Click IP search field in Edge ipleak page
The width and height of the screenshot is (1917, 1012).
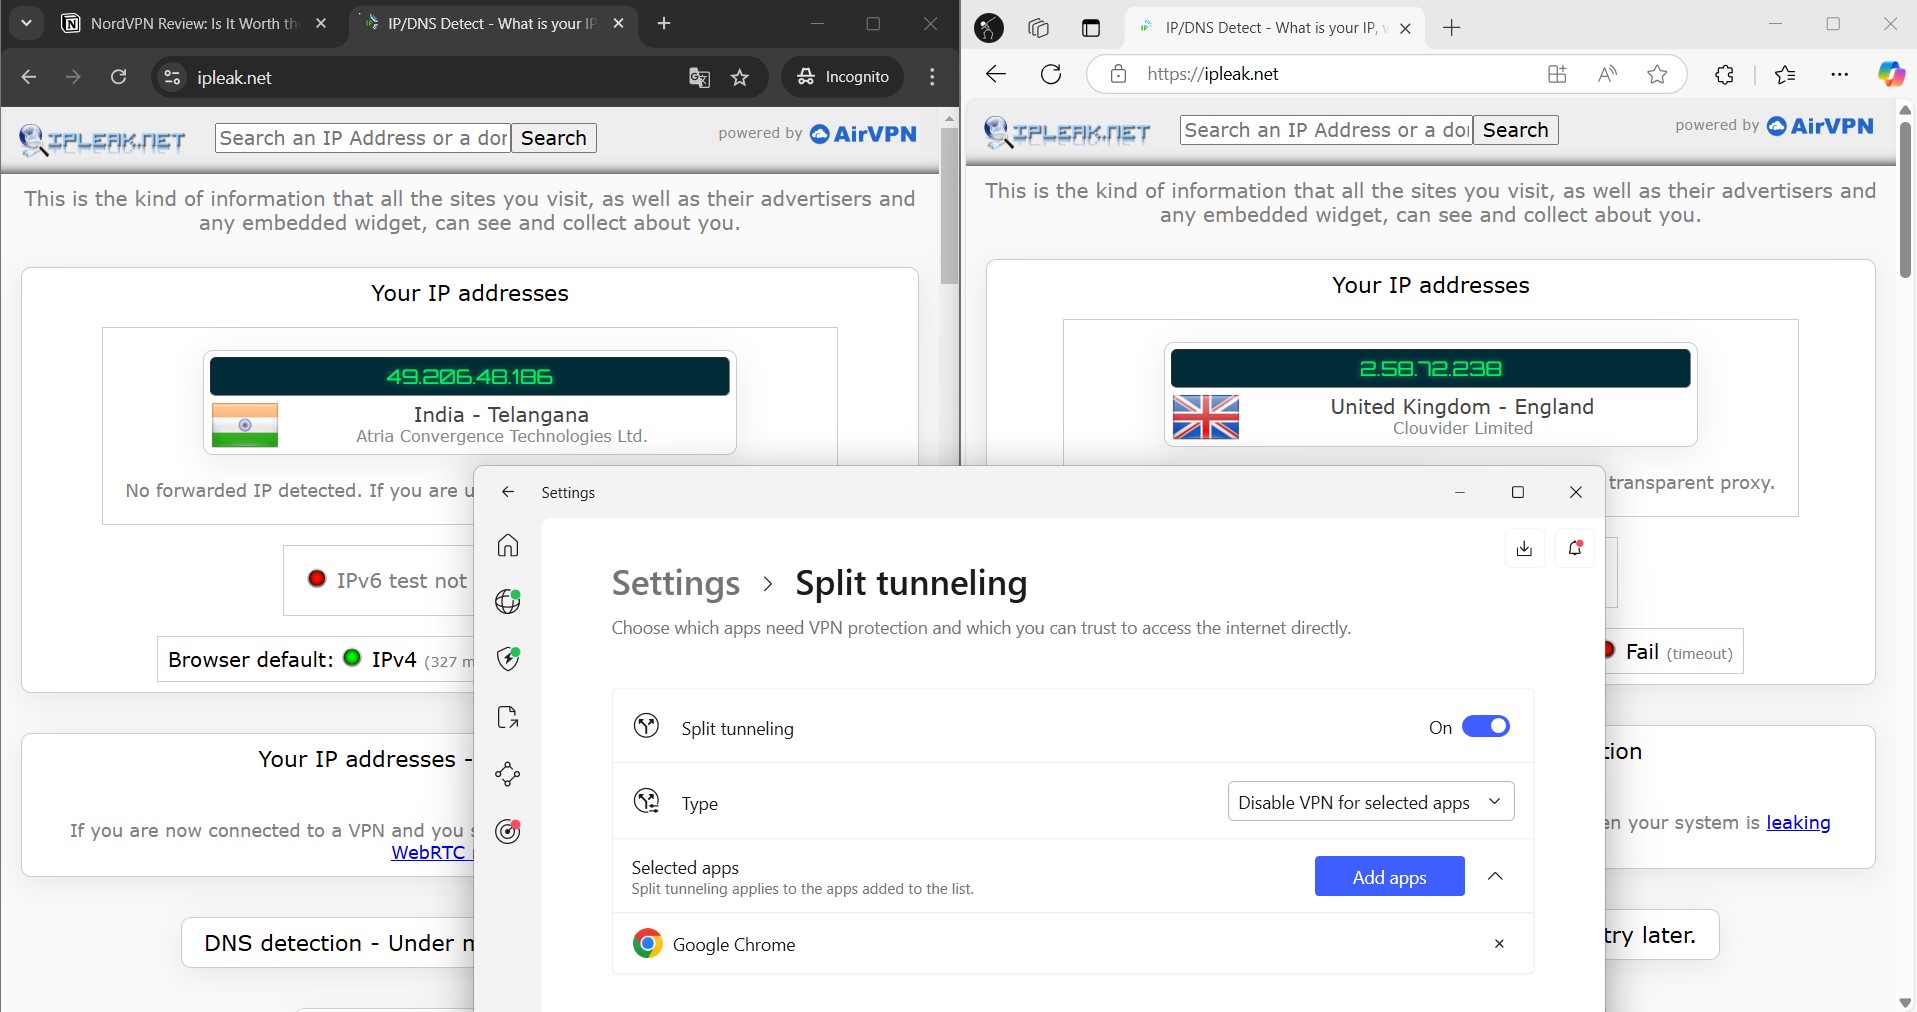pyautogui.click(x=1326, y=130)
